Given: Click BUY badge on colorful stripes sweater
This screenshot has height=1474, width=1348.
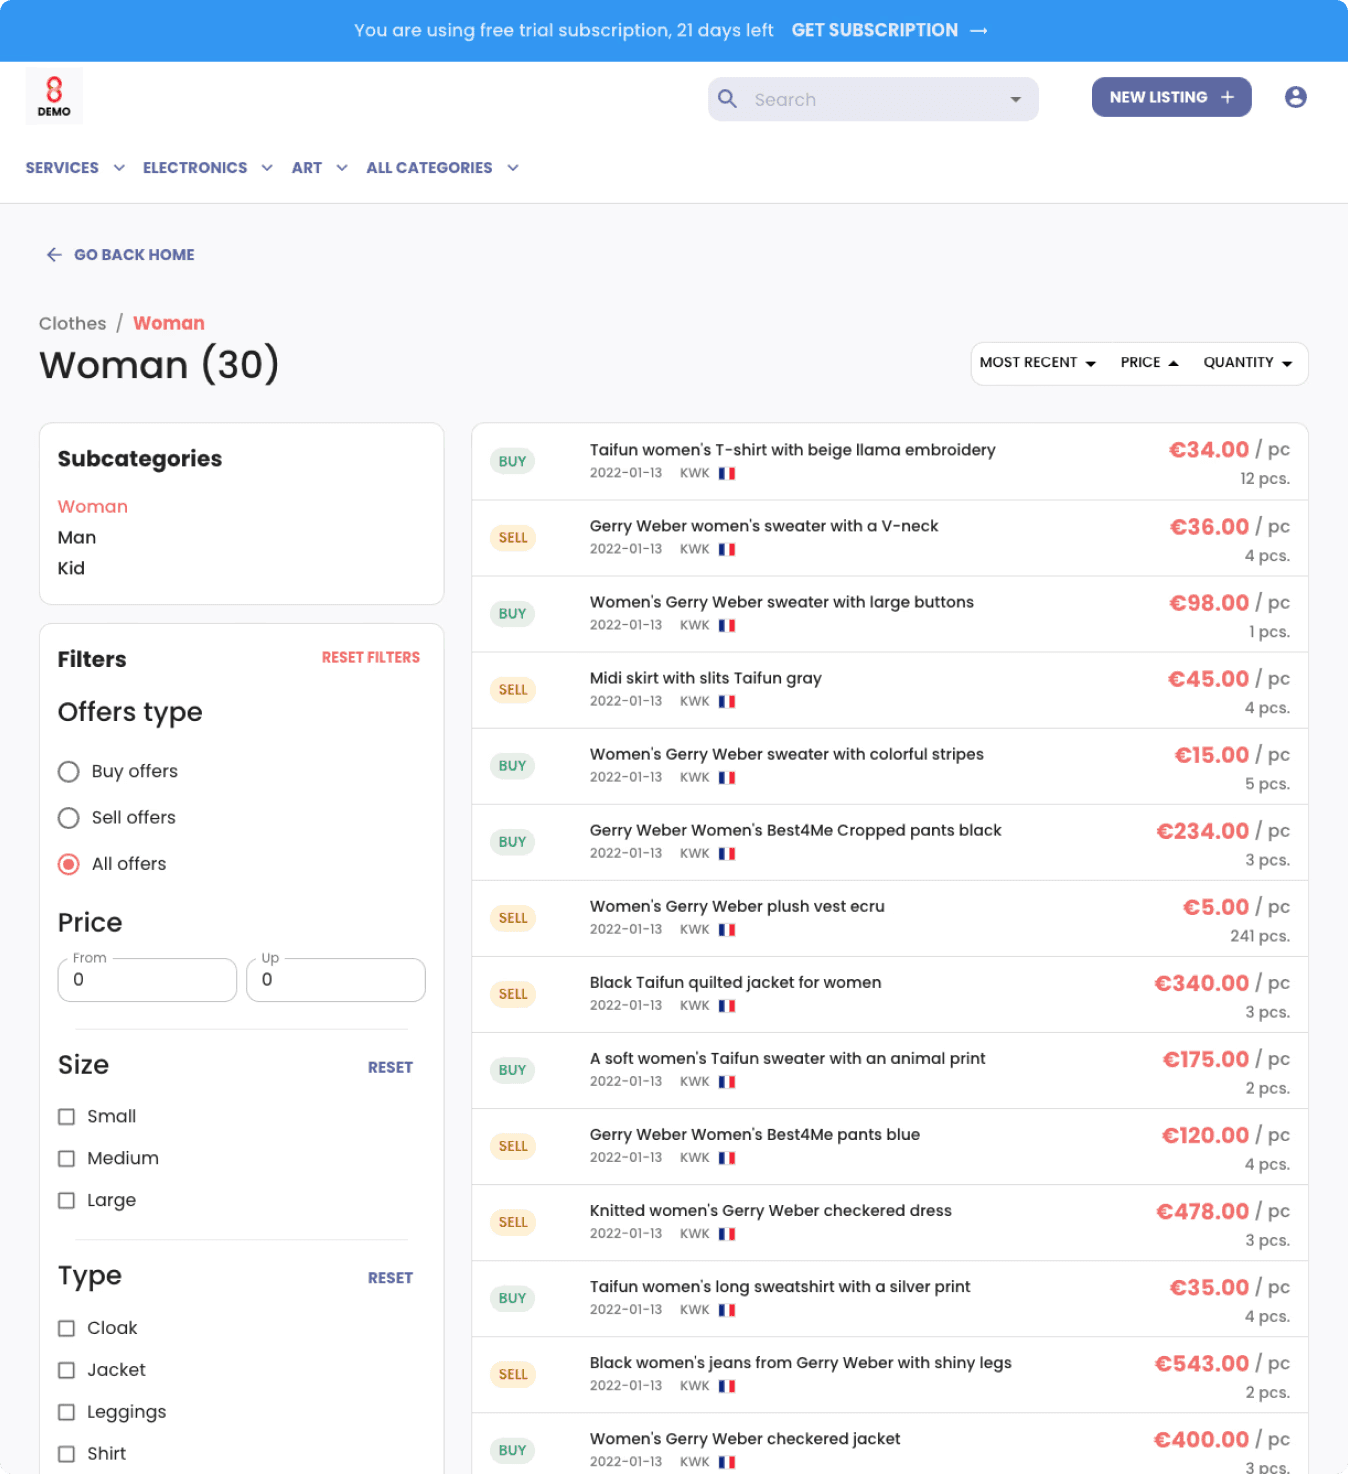Looking at the screenshot, I should coord(512,766).
